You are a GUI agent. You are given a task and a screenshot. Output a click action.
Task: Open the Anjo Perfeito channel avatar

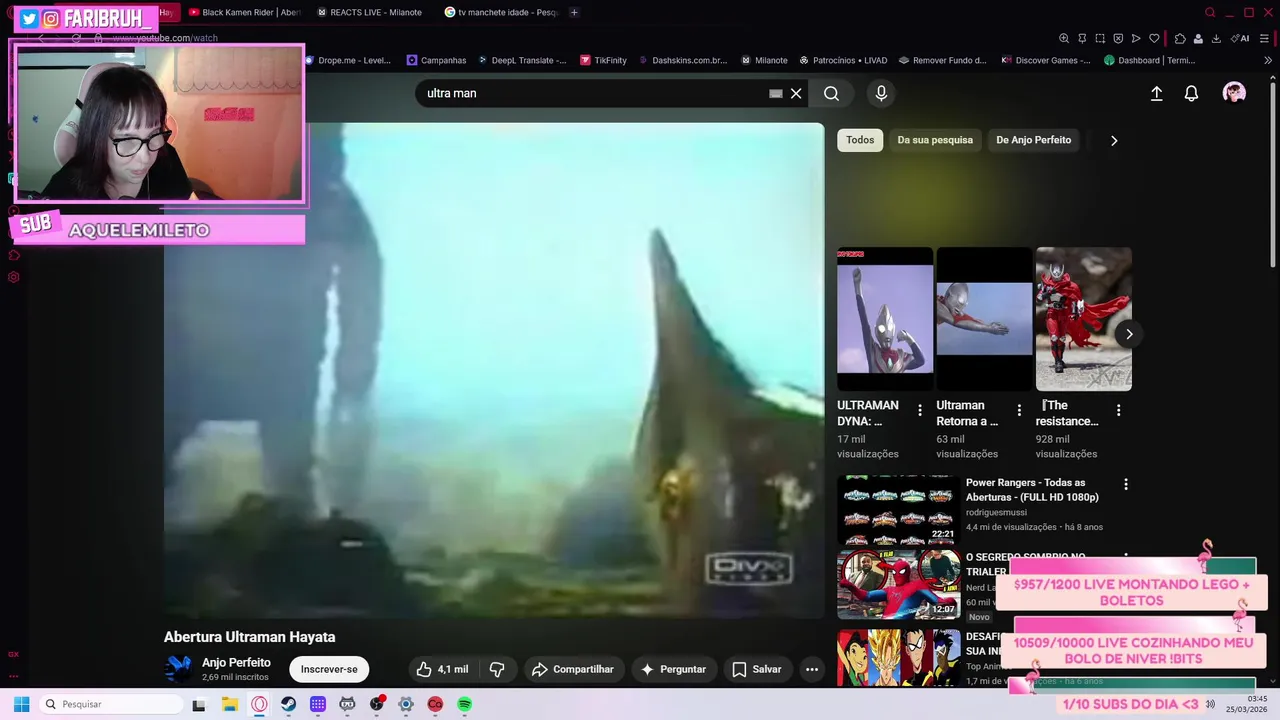[178, 669]
